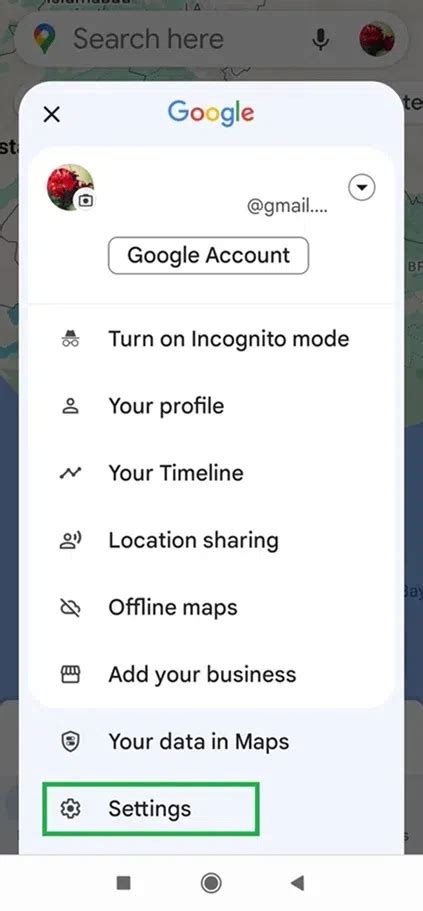423x911 pixels.
Task: Change profile photo via camera badge
Action: point(86,200)
